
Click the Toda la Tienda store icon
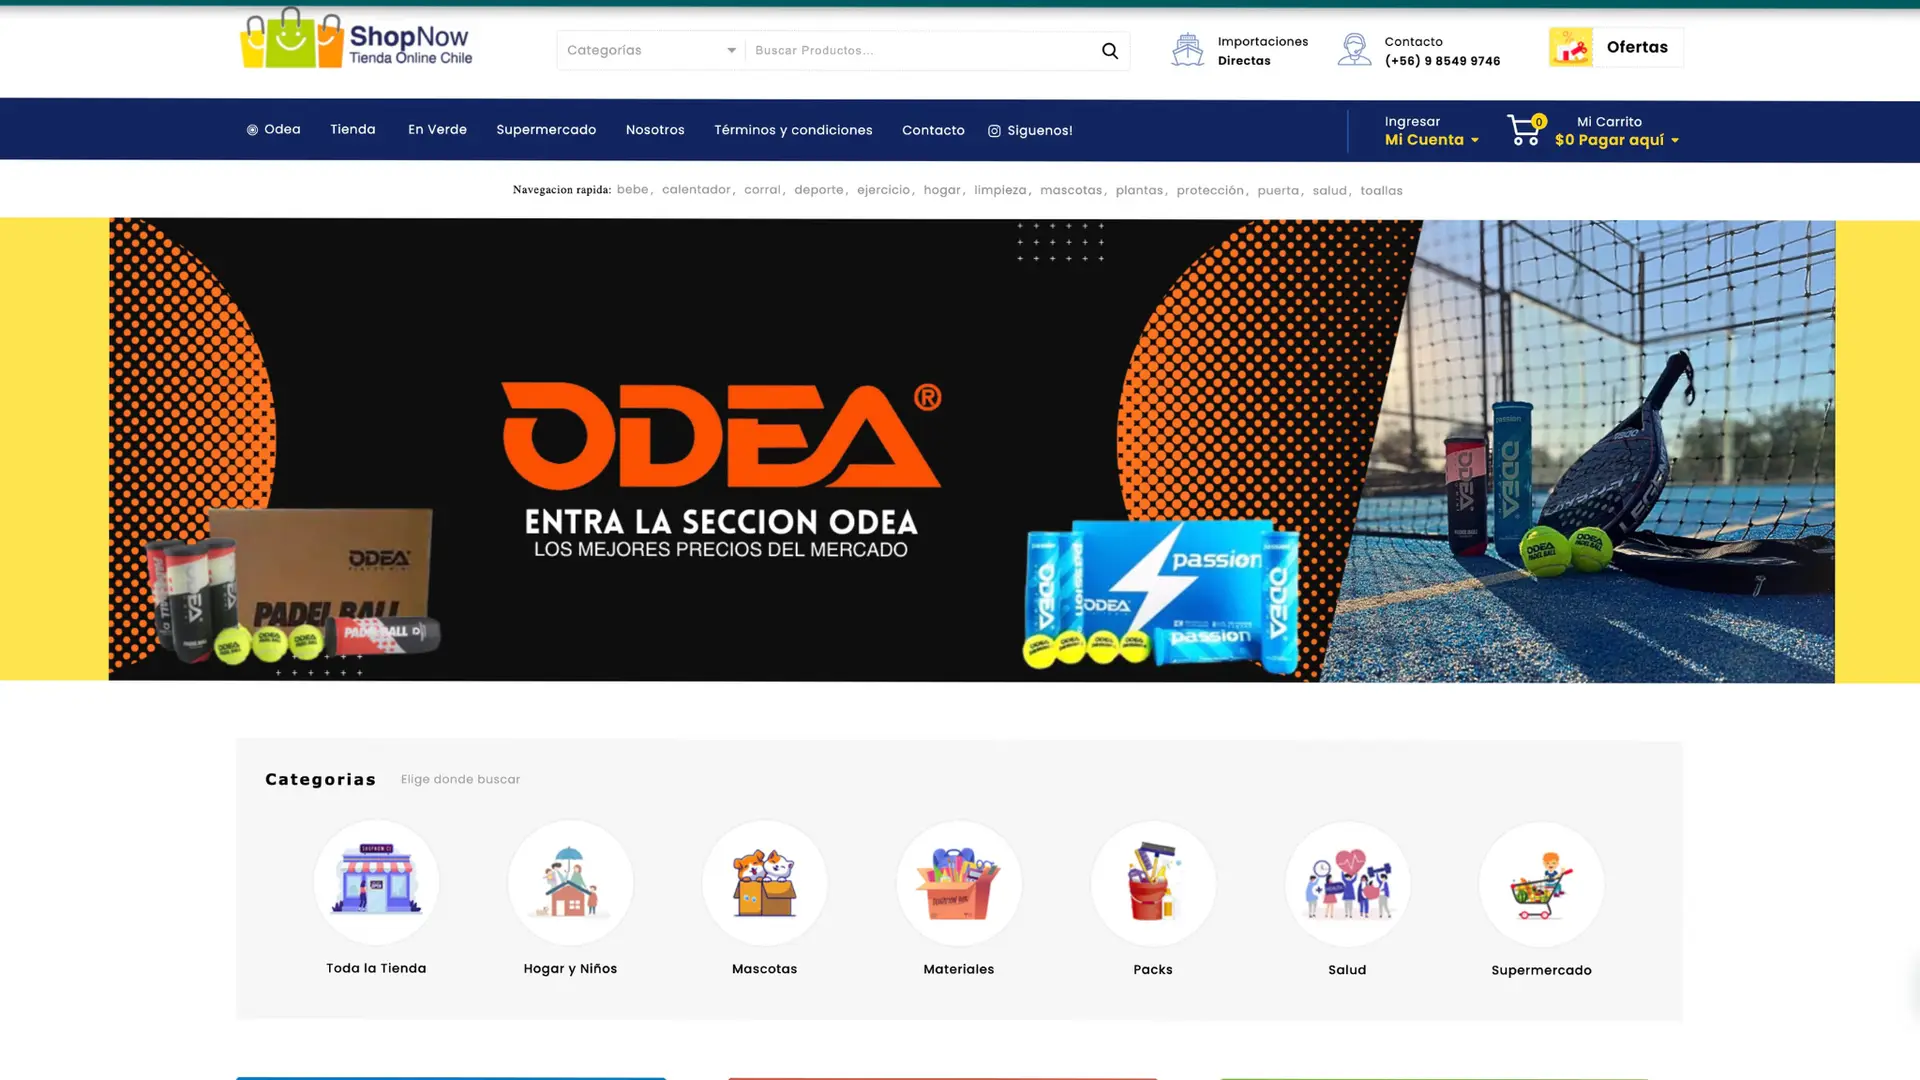coord(376,882)
